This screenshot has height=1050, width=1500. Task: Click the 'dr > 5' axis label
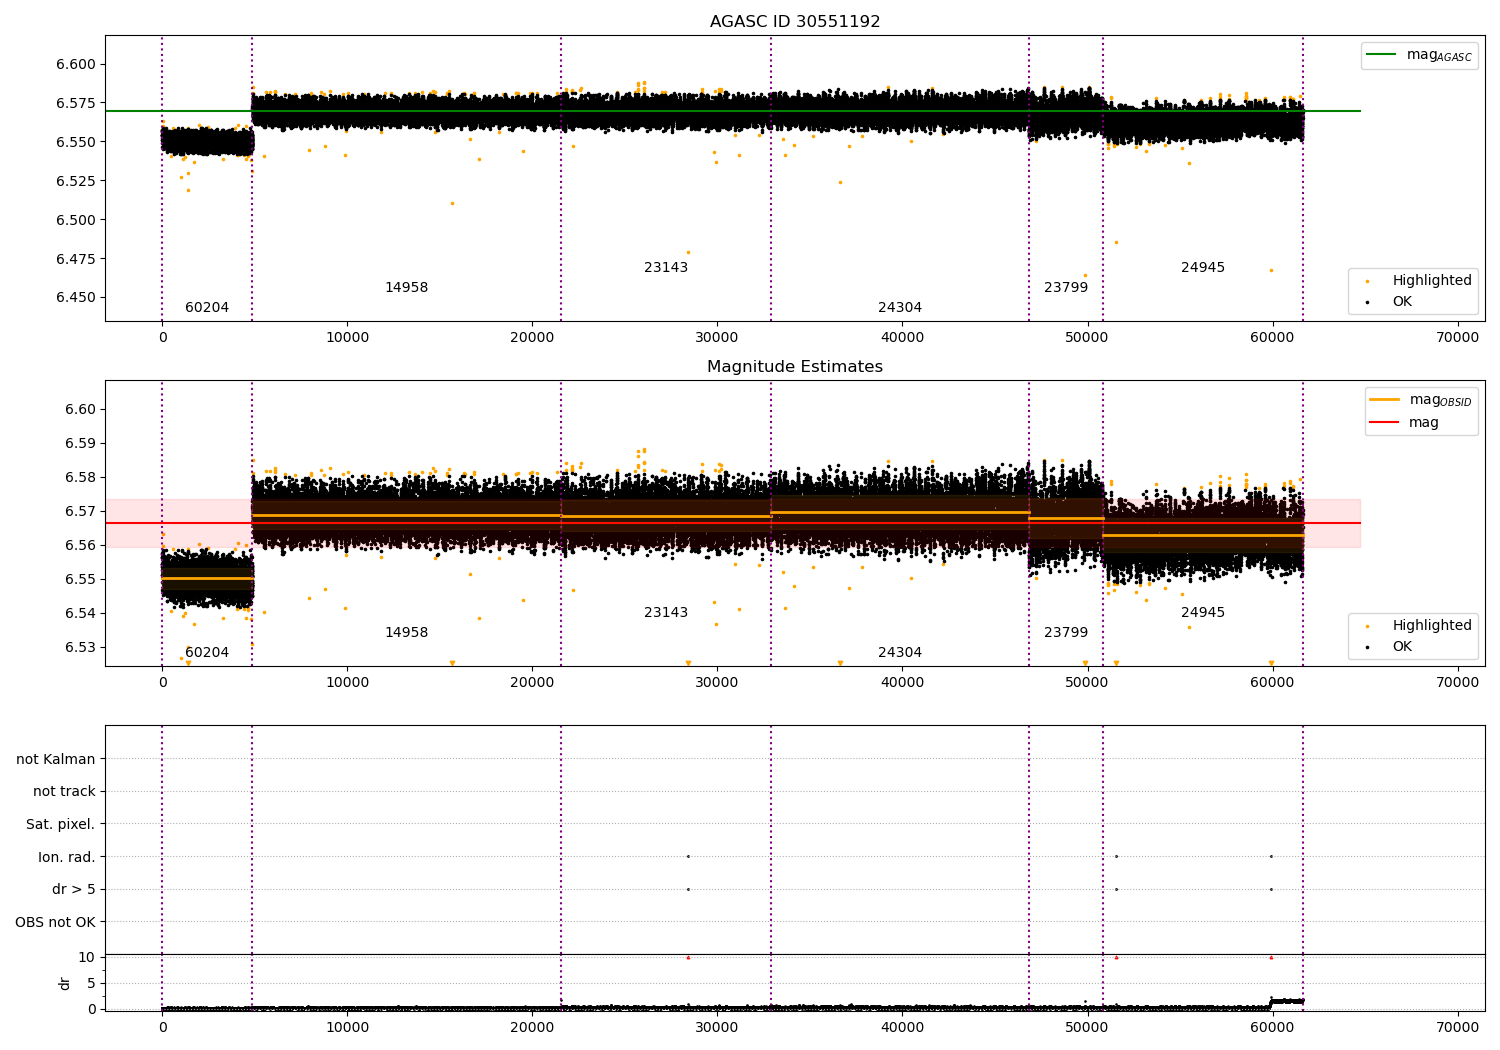pos(73,890)
